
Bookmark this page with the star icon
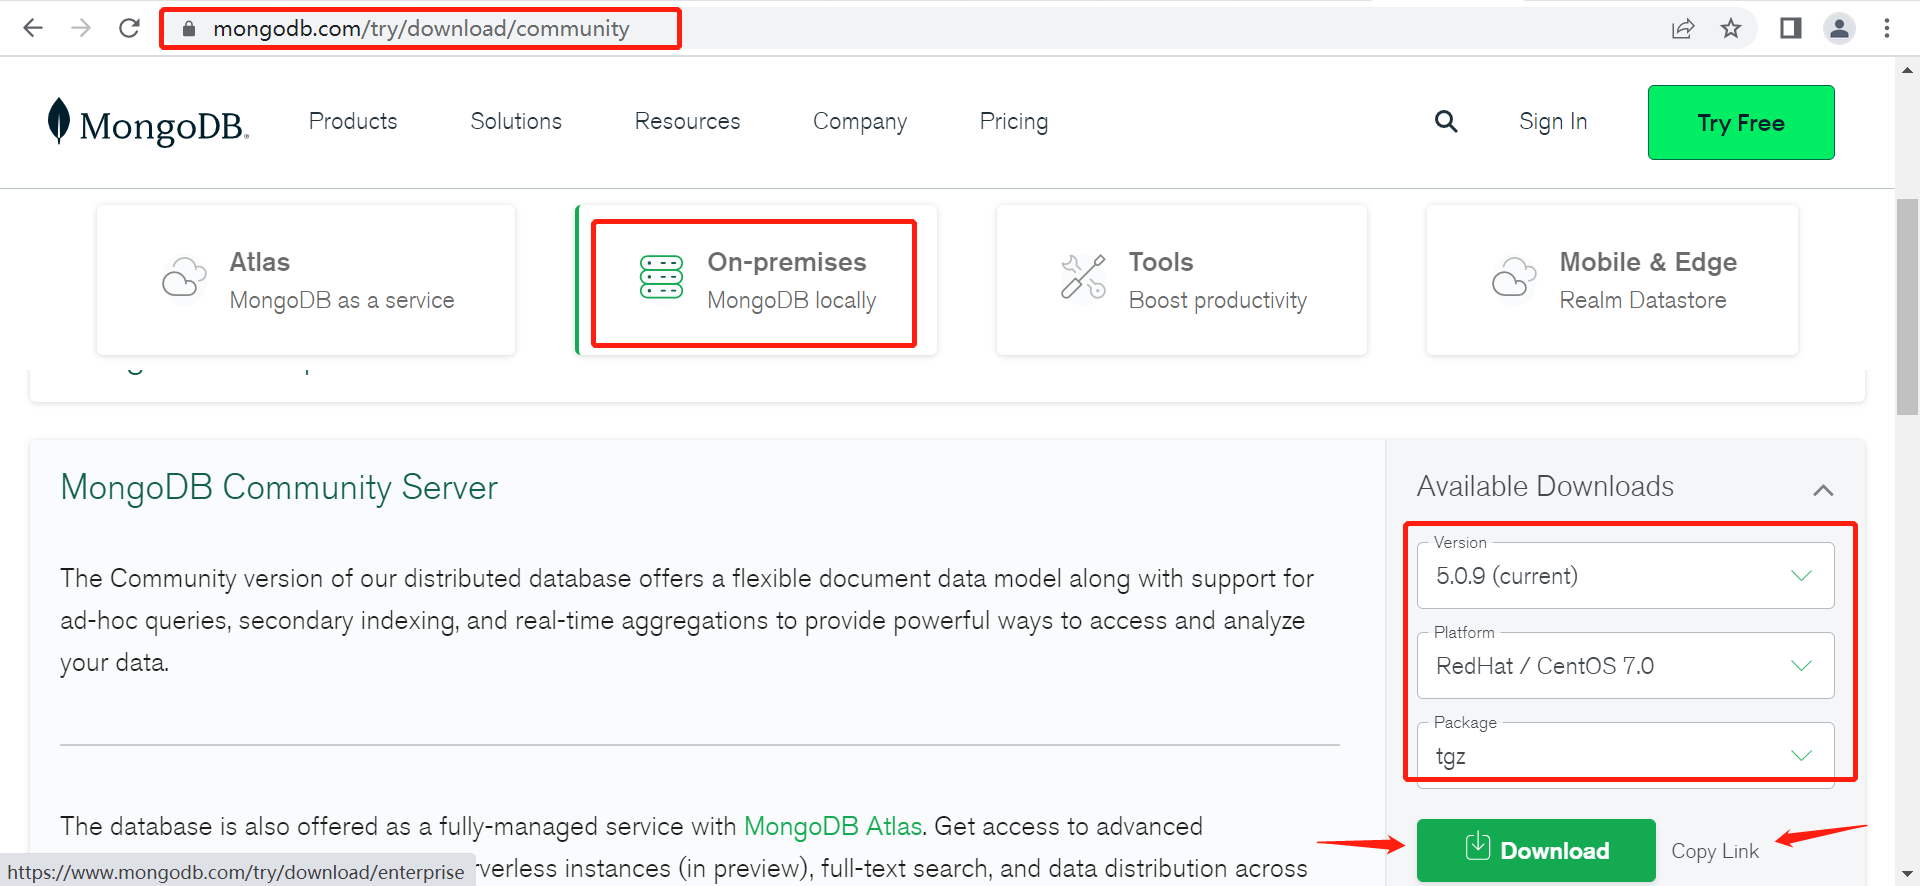[1731, 28]
